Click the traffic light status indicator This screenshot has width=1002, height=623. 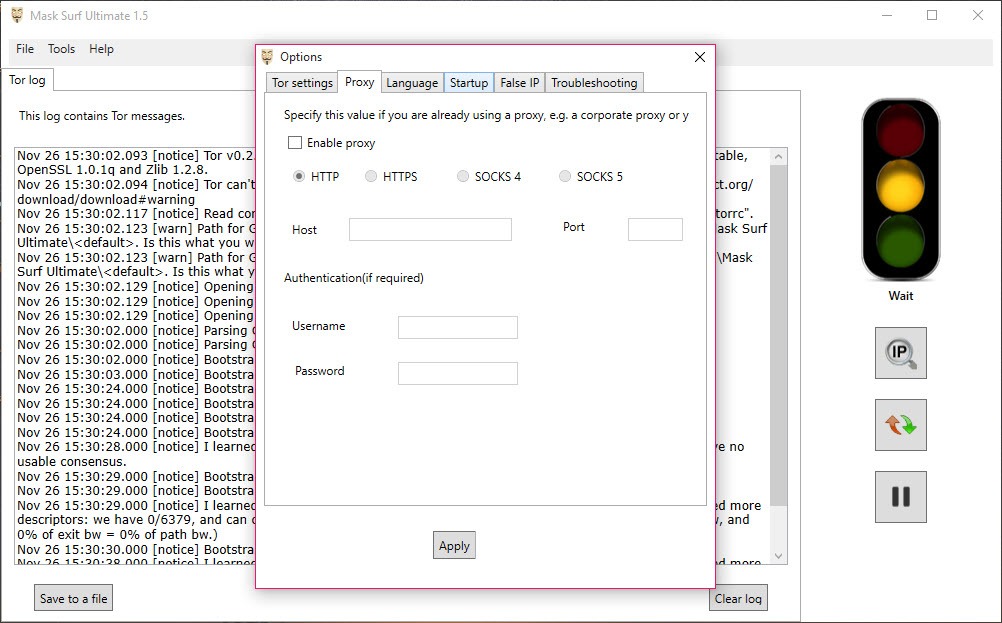[x=900, y=190]
